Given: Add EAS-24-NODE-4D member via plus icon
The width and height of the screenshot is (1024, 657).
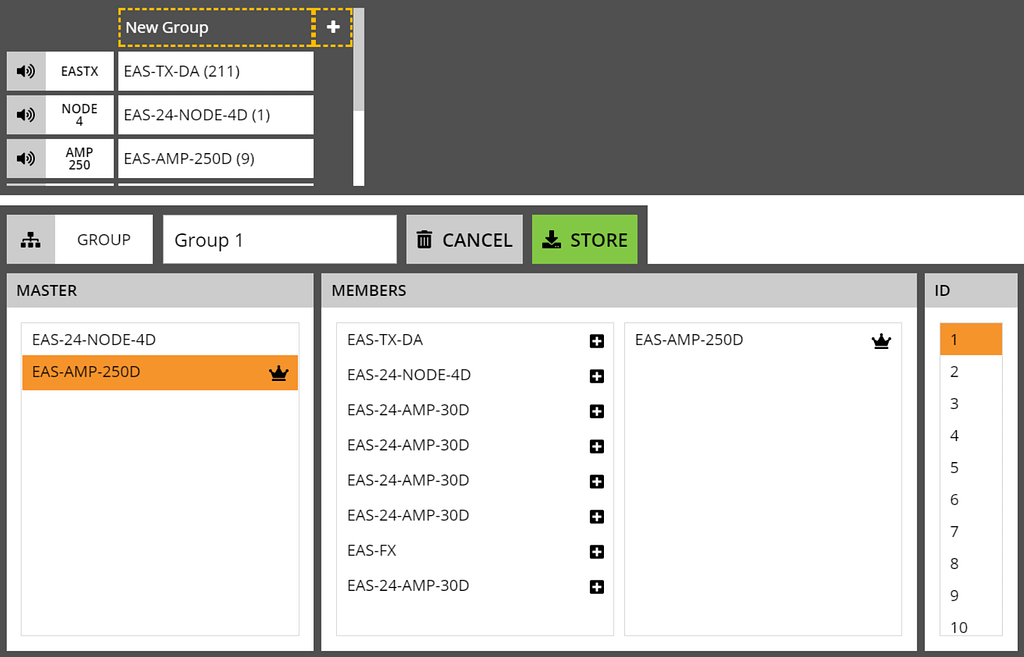Looking at the screenshot, I should click(596, 376).
